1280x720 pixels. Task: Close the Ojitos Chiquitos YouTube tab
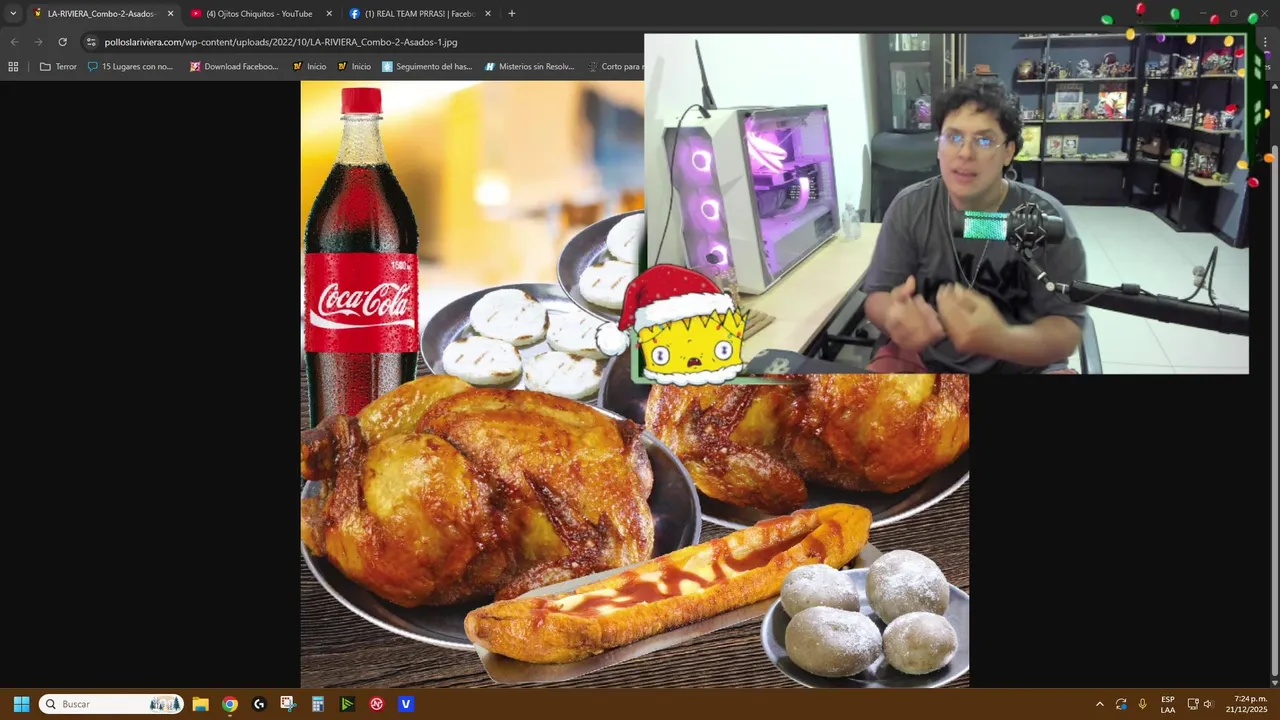point(329,14)
